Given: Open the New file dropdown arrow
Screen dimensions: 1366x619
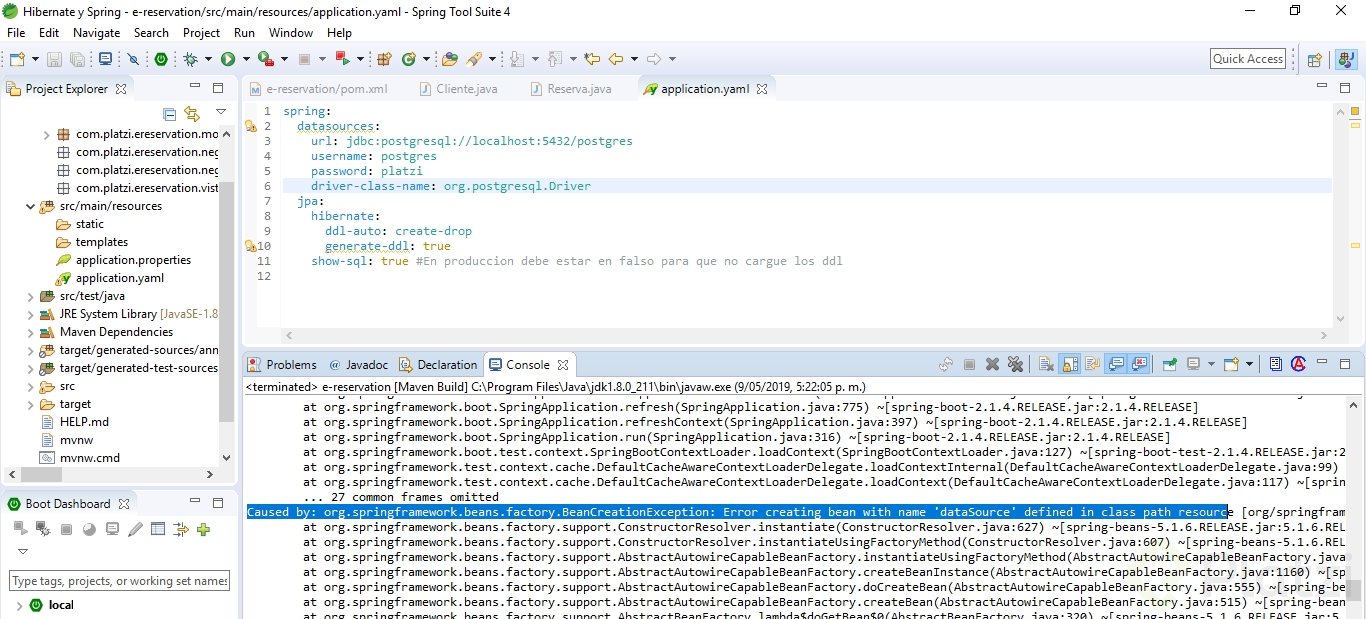Looking at the screenshot, I should (x=35, y=59).
